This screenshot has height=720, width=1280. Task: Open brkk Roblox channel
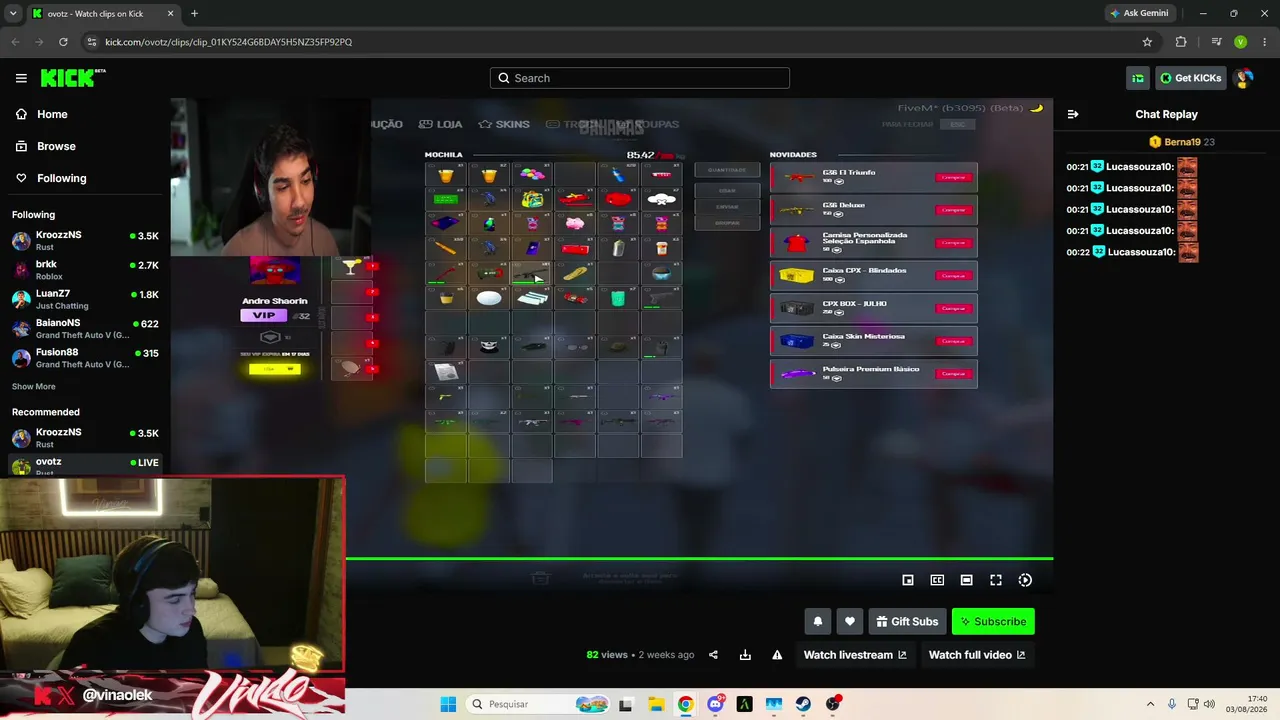(x=85, y=270)
